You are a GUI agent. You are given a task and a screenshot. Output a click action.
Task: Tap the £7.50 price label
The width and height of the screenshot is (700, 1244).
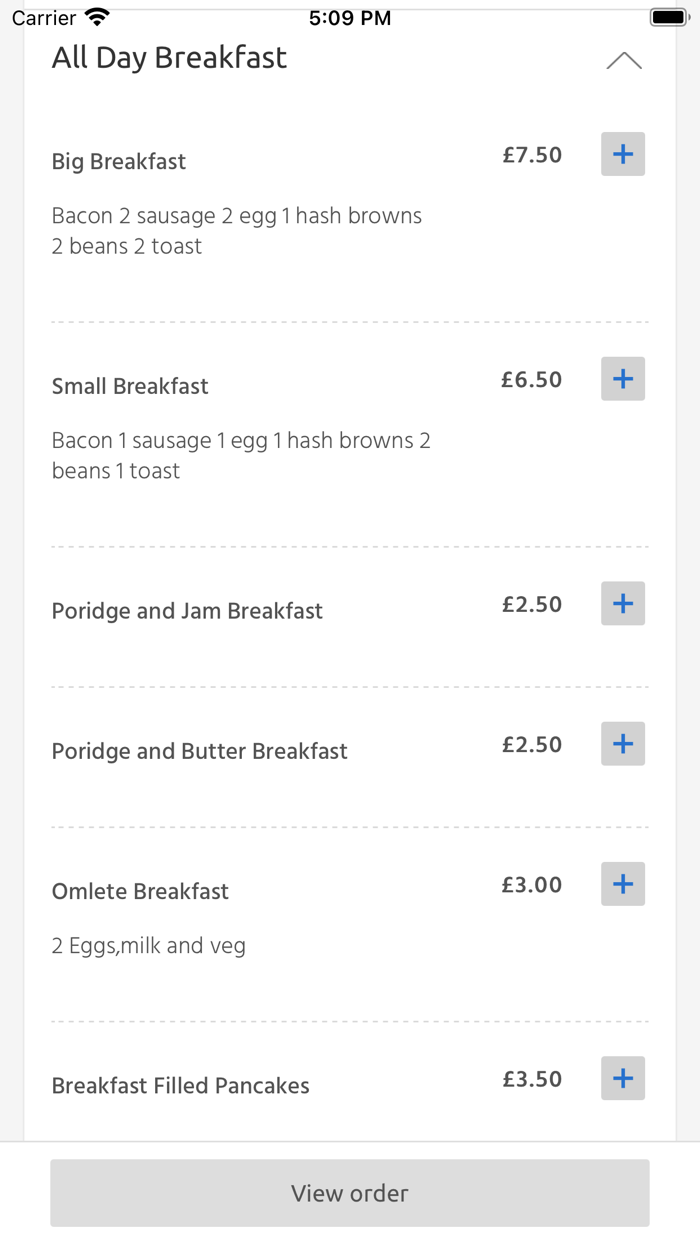pyautogui.click(x=532, y=155)
